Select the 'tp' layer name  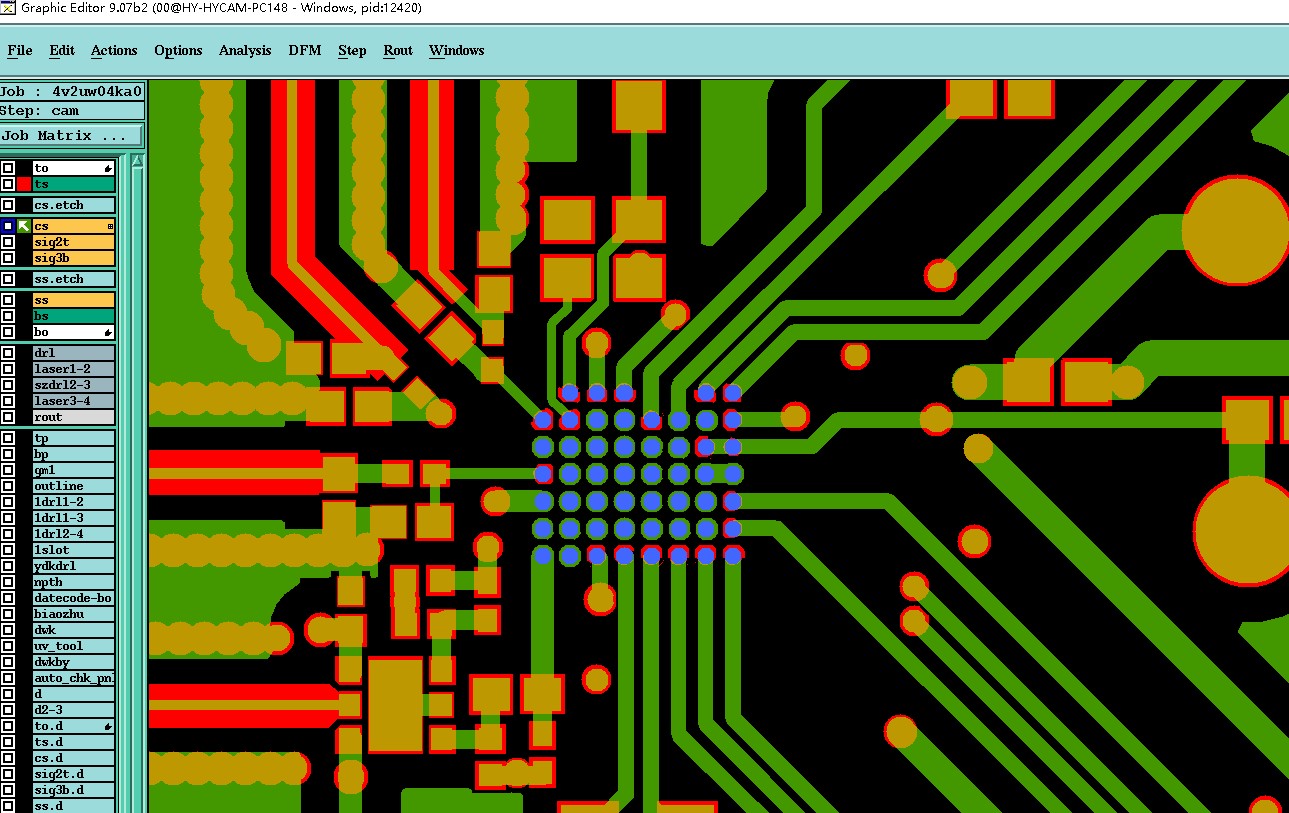click(74, 438)
